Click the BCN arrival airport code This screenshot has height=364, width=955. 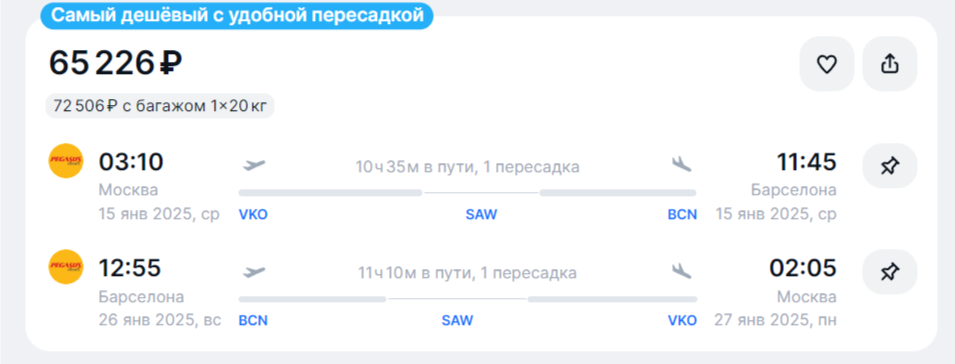click(682, 215)
